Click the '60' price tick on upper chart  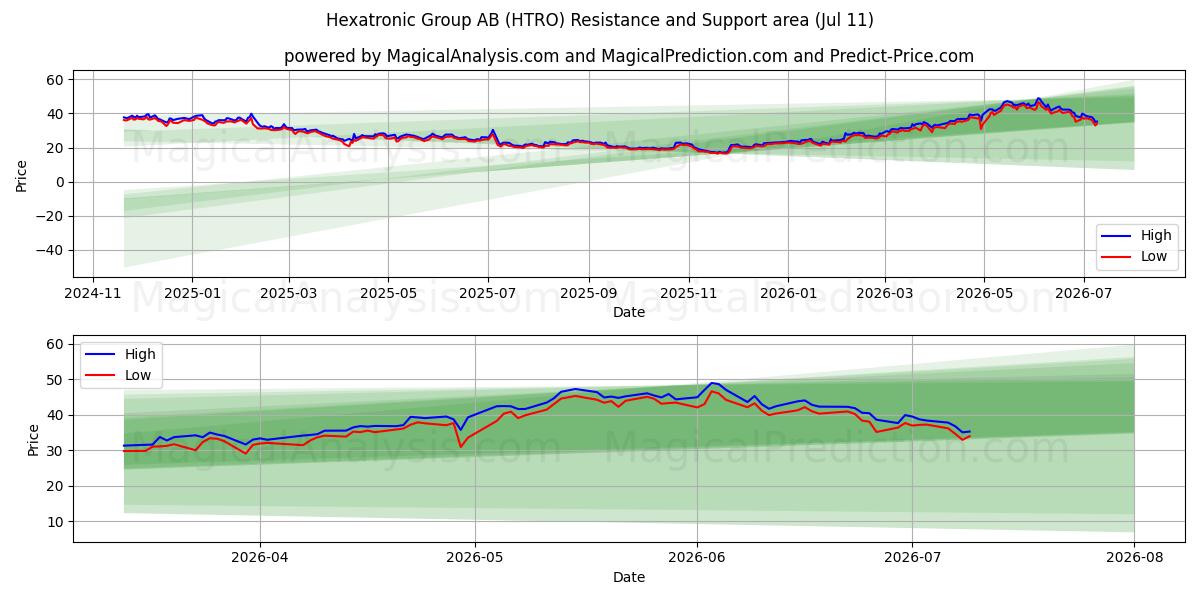point(56,80)
